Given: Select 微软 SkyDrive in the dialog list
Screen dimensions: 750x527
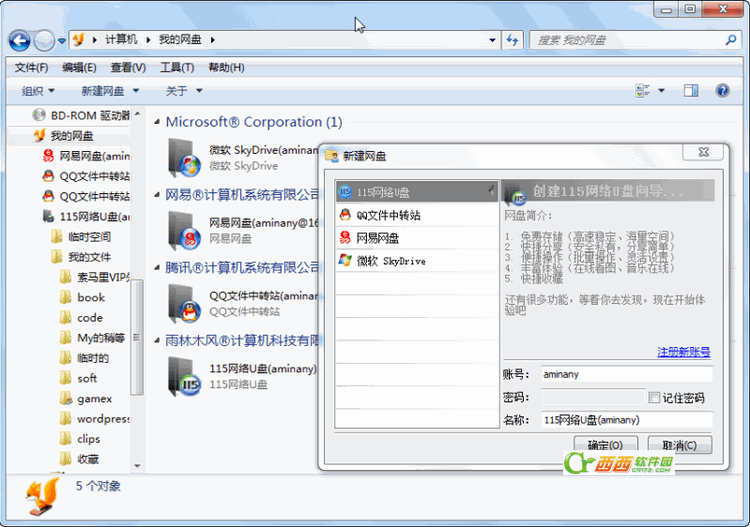Looking at the screenshot, I should click(417, 261).
